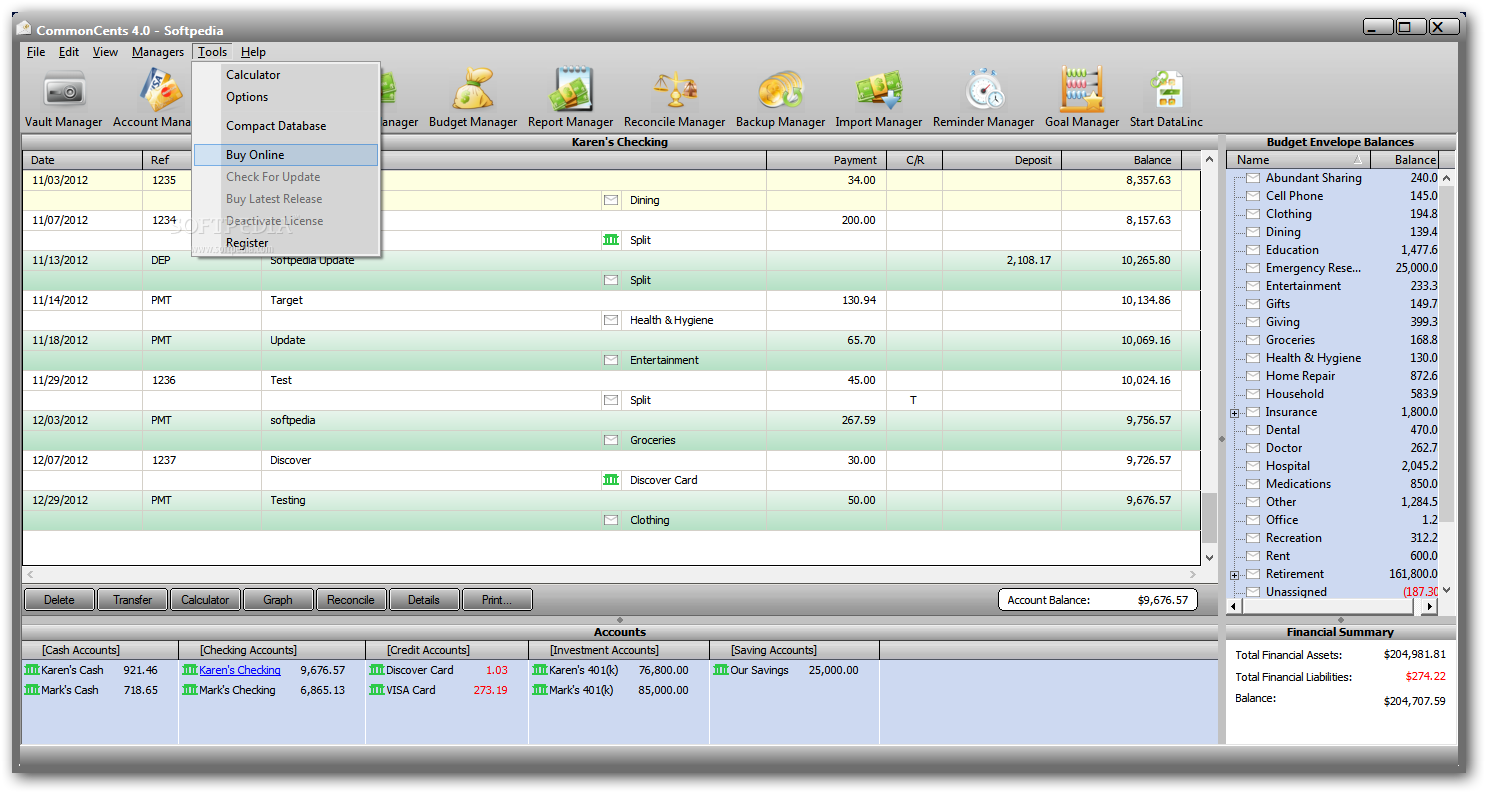Screen dimensions: 1486x793
Task: Click envelope icon beside Groceries category
Action: tap(610, 440)
